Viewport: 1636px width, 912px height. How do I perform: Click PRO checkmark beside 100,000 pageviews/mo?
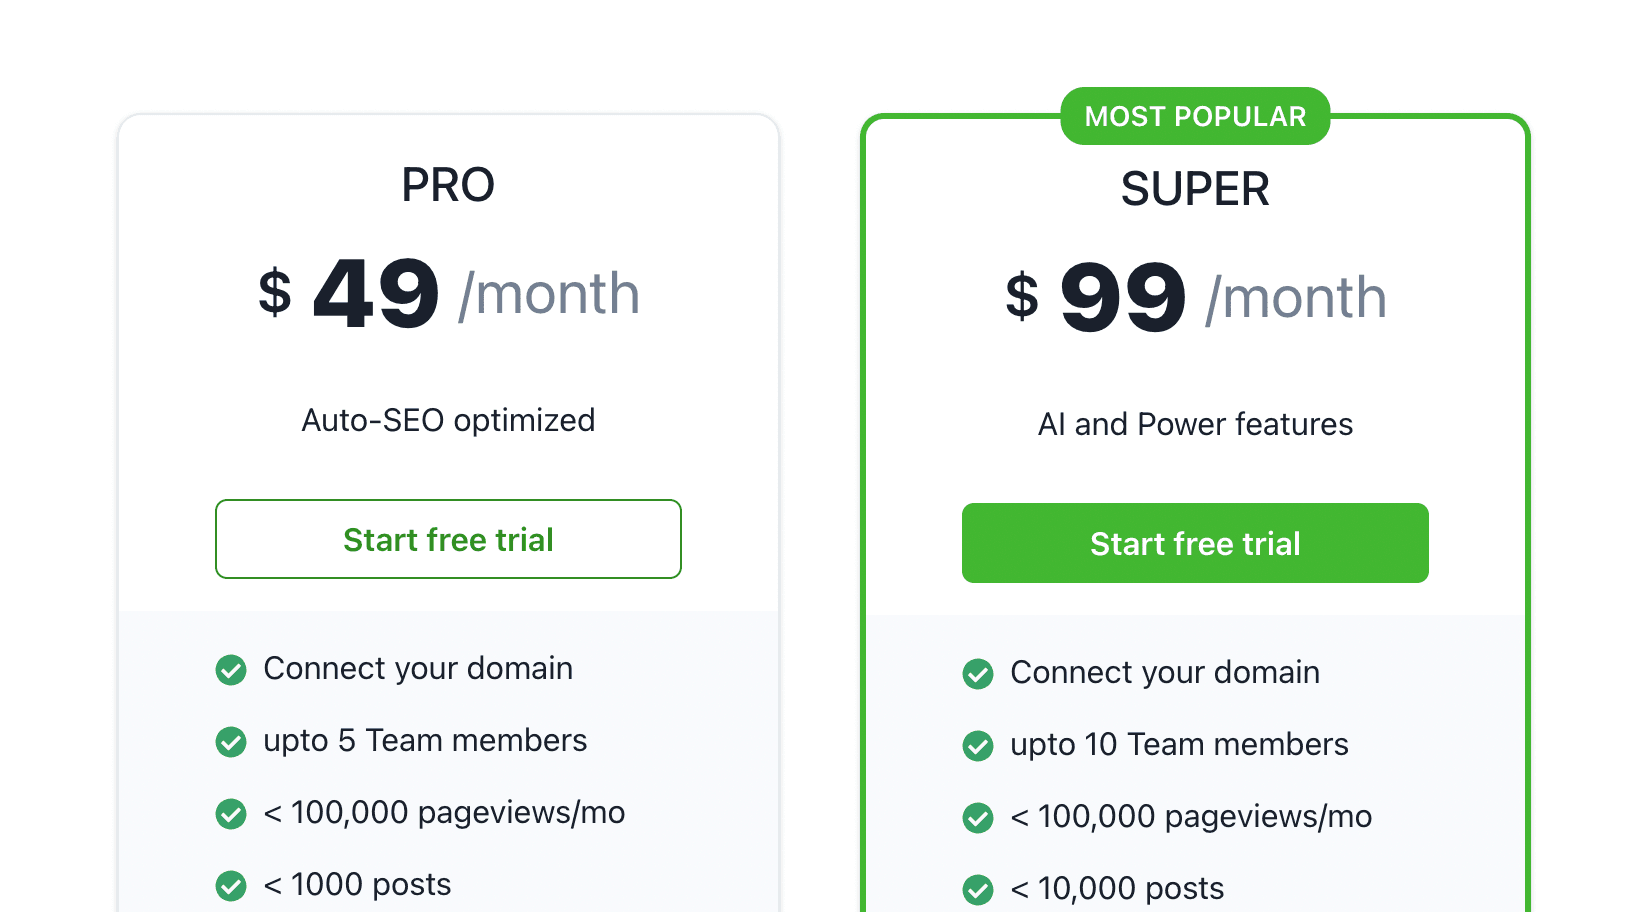point(231,814)
